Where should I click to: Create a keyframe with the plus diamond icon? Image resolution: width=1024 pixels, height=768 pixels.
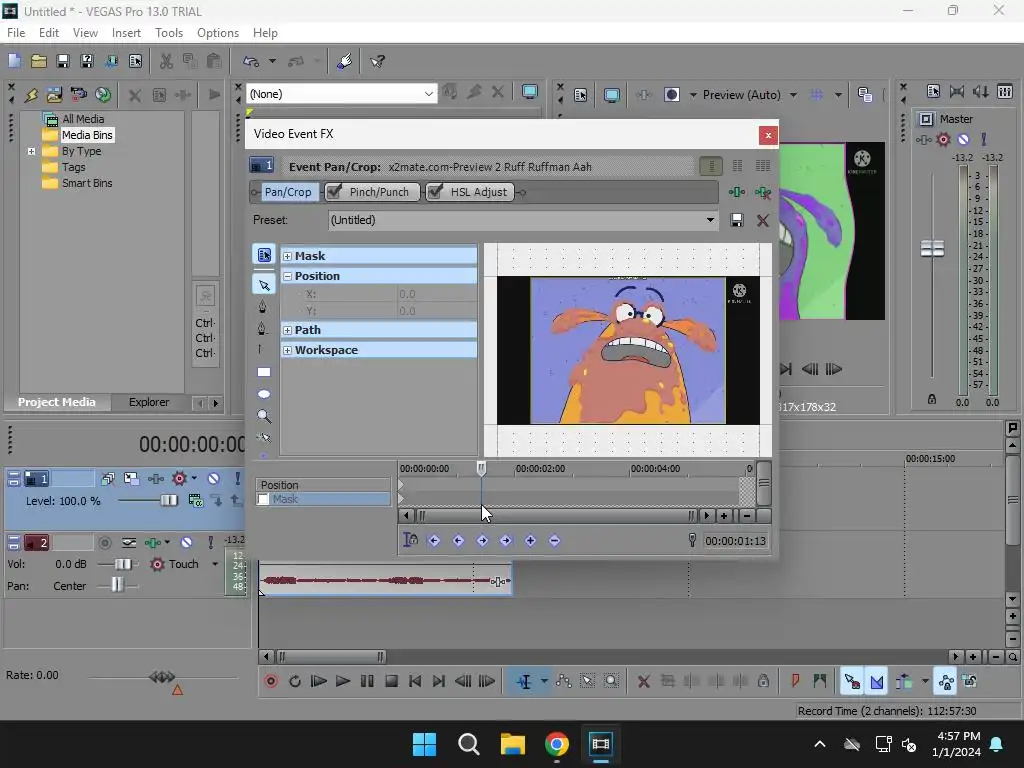[530, 540]
